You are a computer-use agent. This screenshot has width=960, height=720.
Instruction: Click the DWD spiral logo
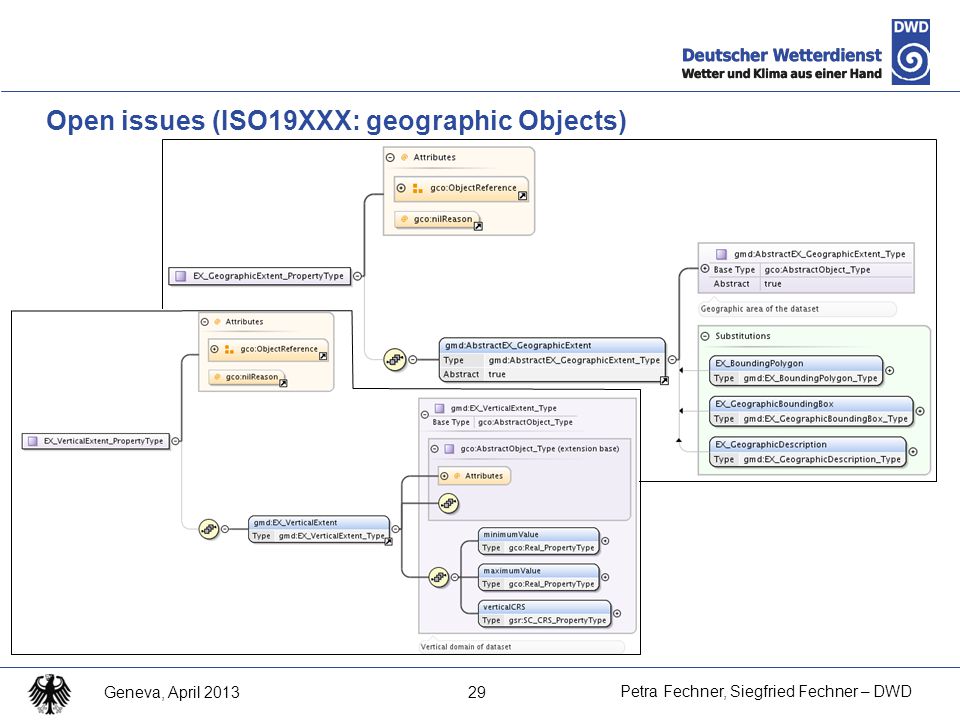click(x=910, y=51)
